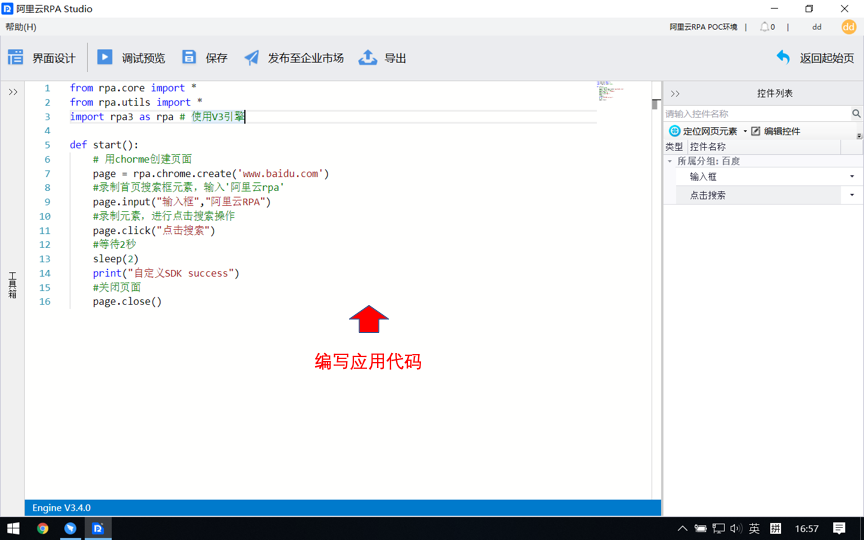Click the code minimap thumbnail
864x540 pixels.
click(x=611, y=91)
